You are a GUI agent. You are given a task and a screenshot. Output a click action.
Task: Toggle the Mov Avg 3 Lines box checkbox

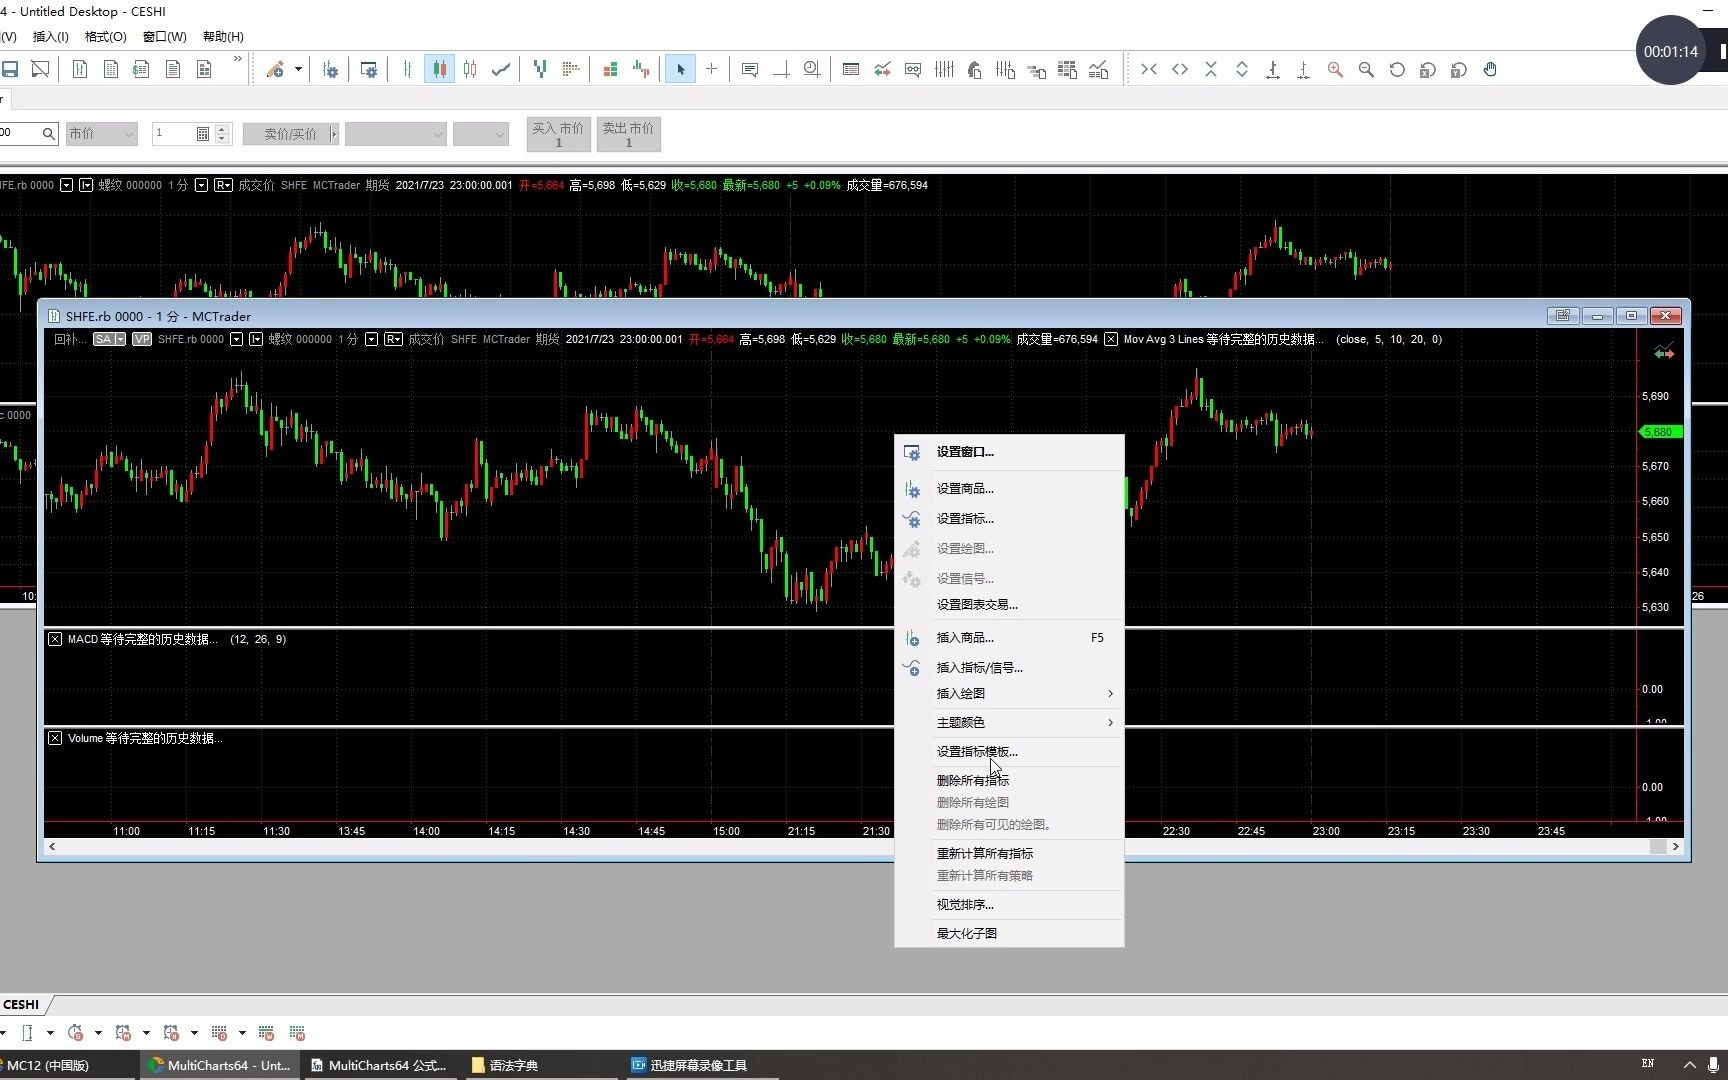[1111, 339]
